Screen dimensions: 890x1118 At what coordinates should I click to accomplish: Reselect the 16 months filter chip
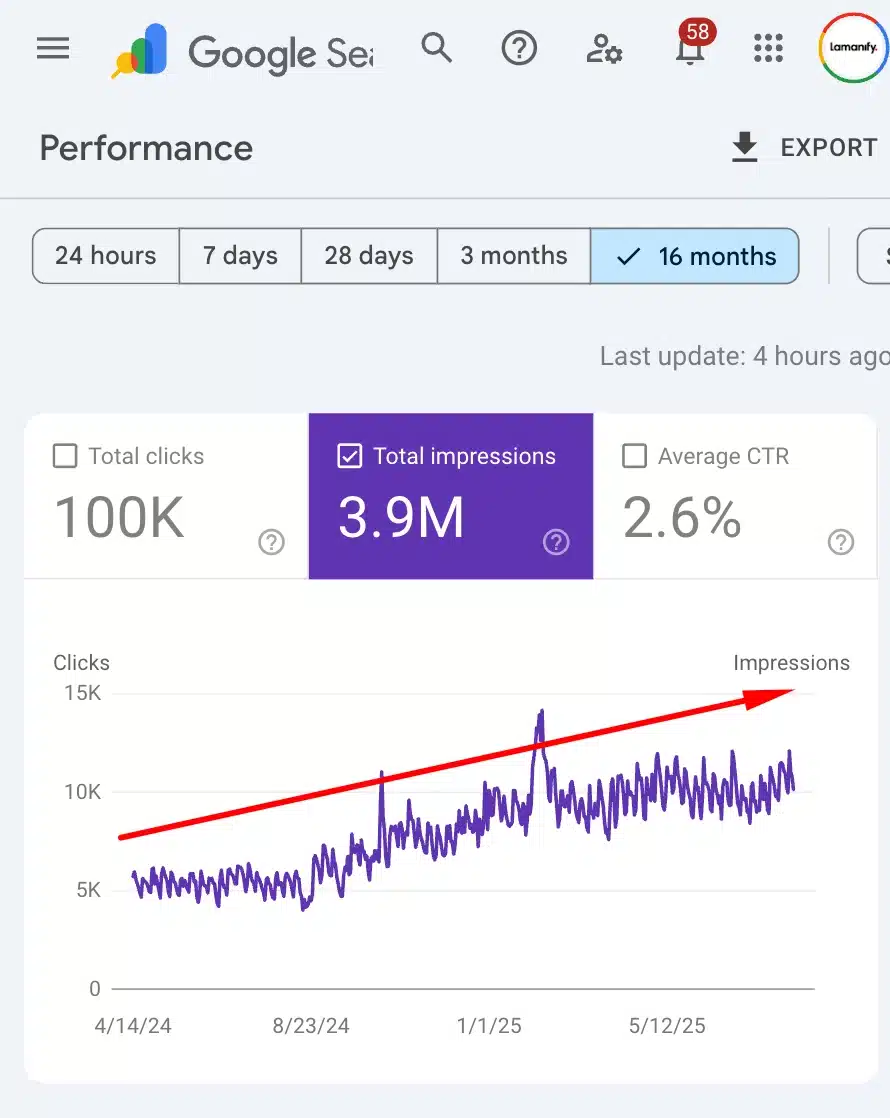(695, 256)
